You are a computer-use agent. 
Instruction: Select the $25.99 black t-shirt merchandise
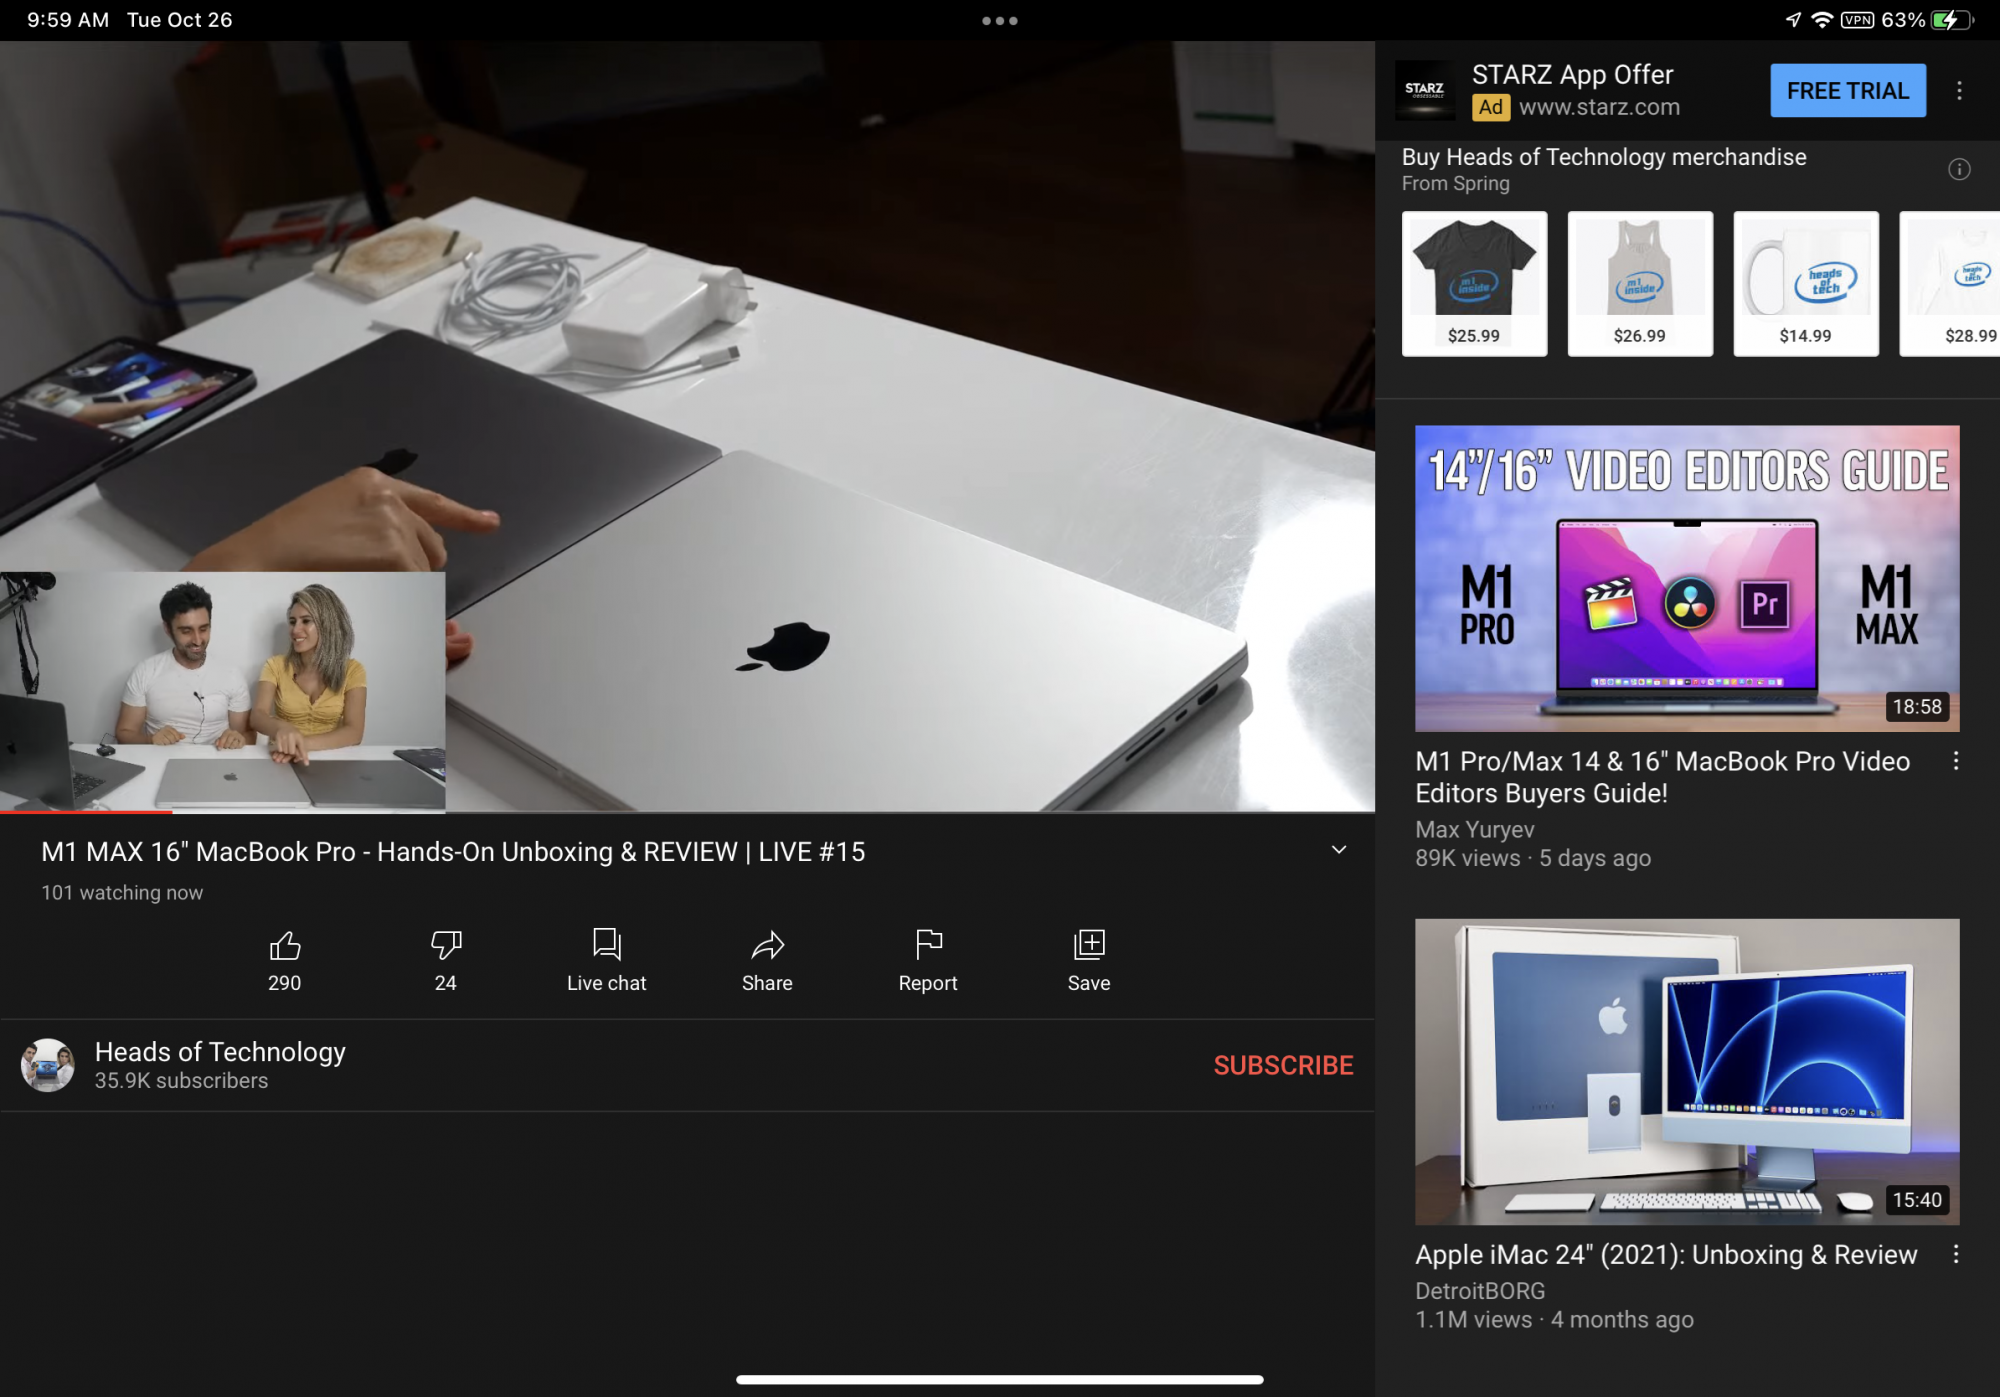[1474, 284]
